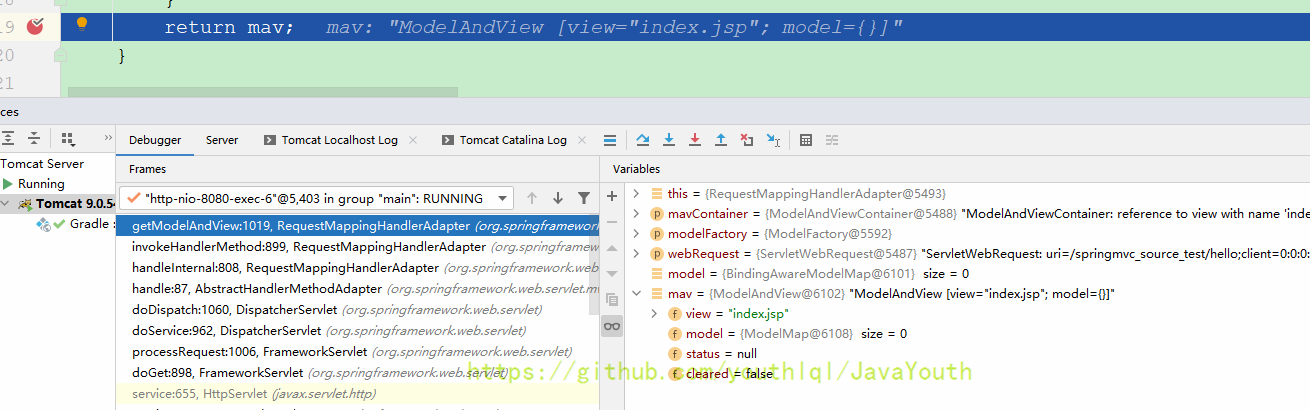Viewport: 1310px width, 410px height.
Task: Open the Tomcat Catalina Log tab
Action: [512, 140]
